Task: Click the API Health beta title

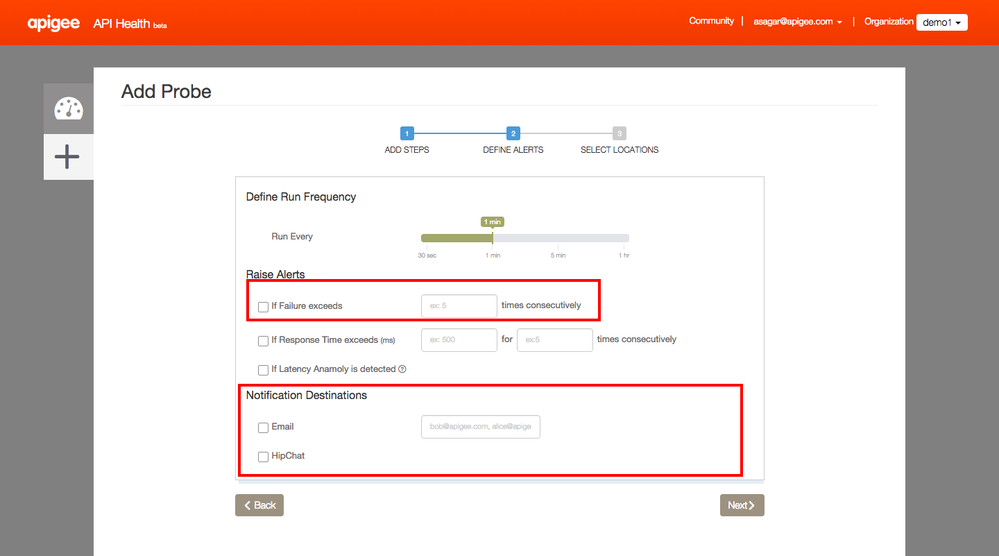Action: (x=130, y=24)
